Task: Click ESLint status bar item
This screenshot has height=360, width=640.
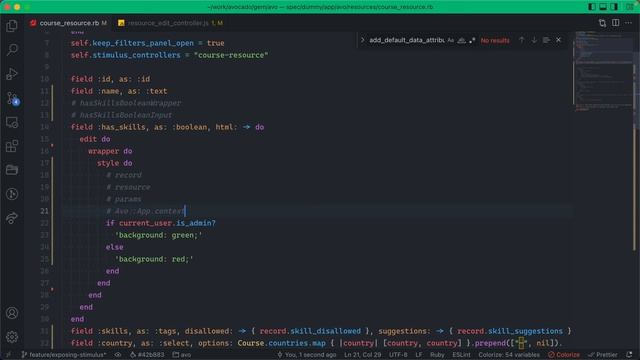Action: pos(461,355)
